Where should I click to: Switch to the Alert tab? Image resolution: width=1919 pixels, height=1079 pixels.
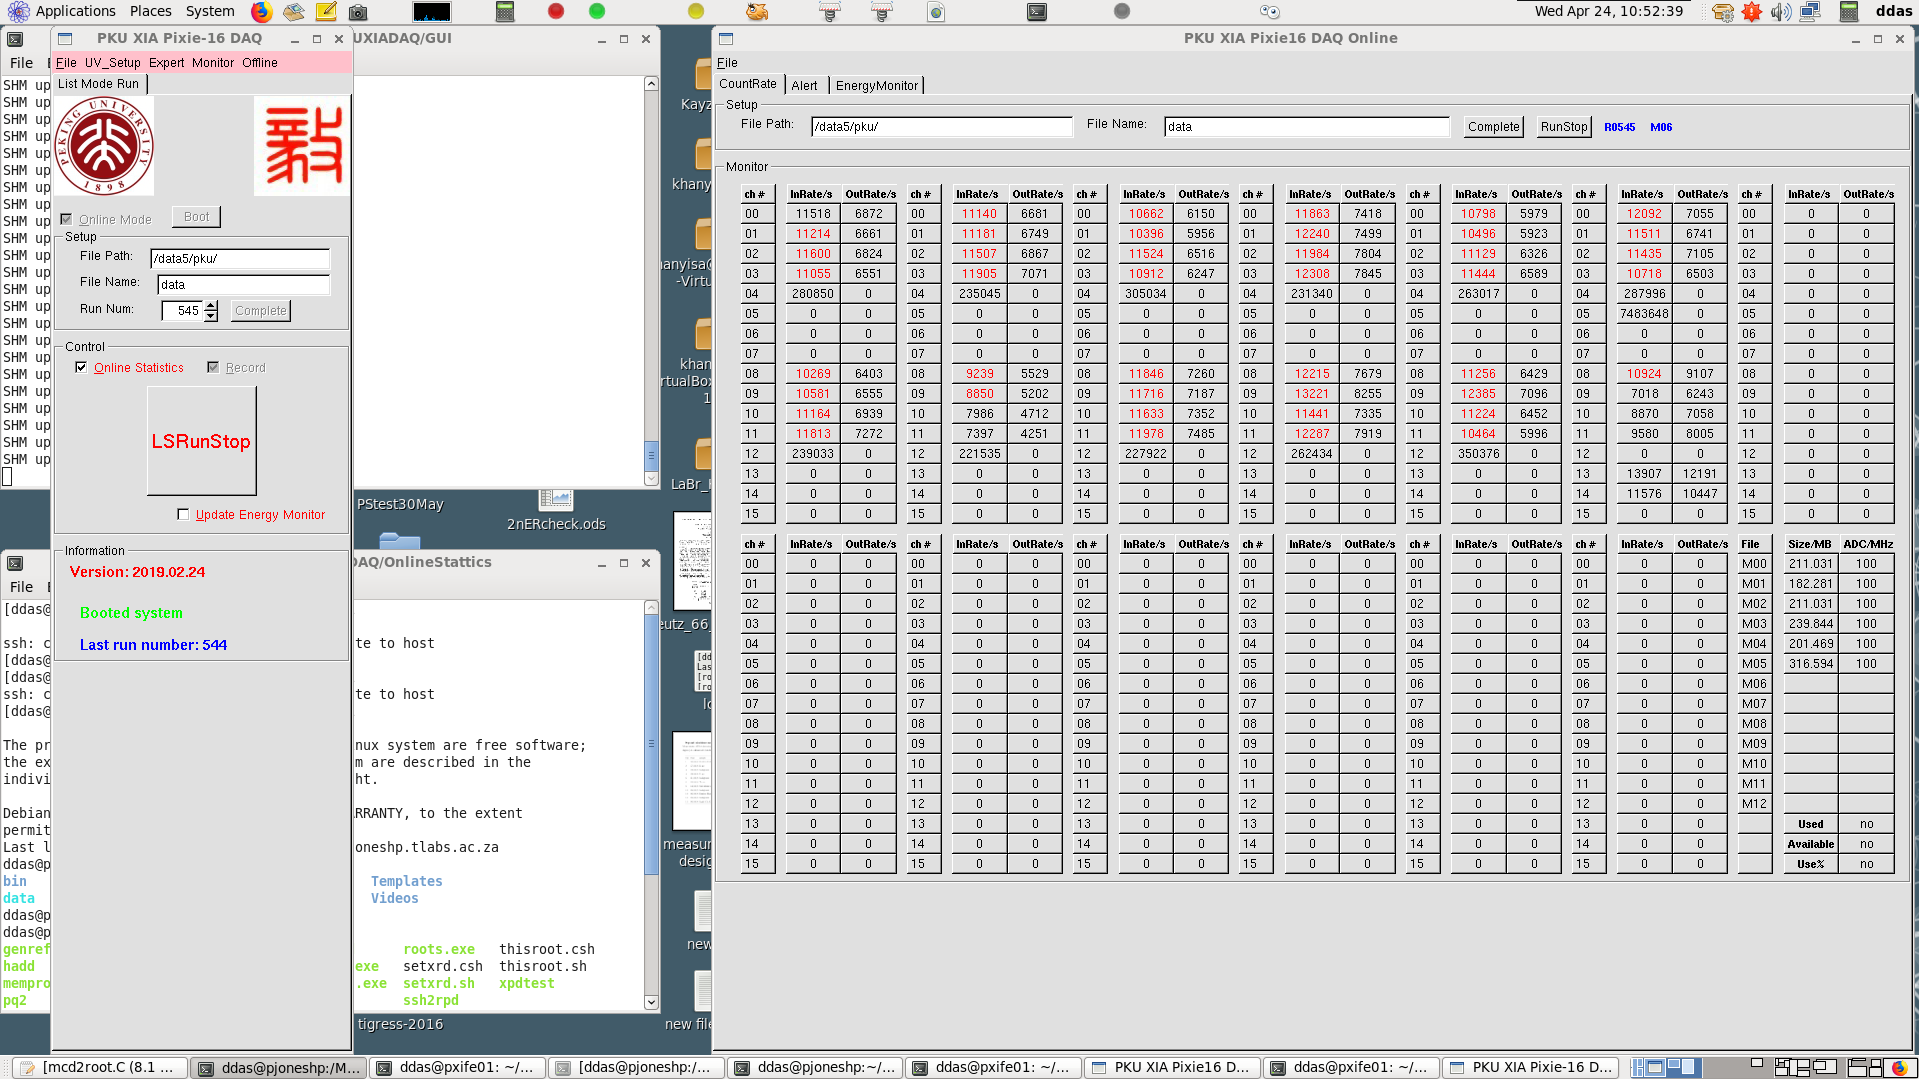coord(805,85)
